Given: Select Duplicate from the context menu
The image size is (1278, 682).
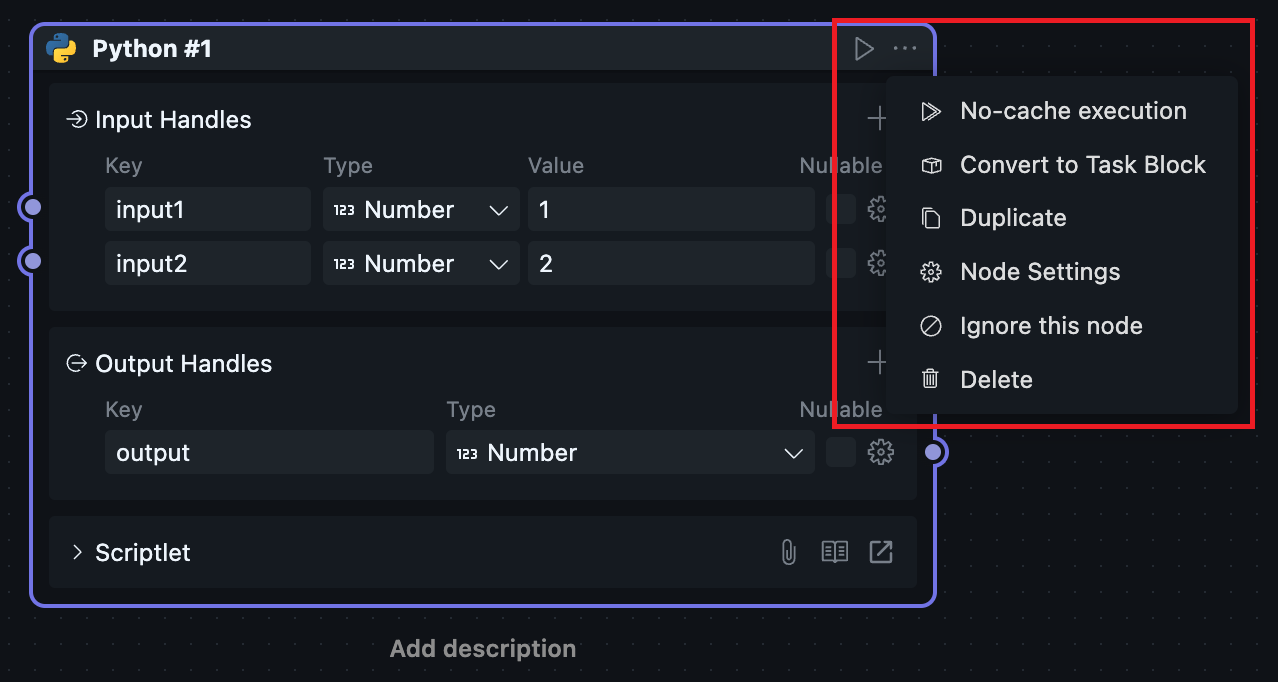Looking at the screenshot, I should [x=1012, y=218].
